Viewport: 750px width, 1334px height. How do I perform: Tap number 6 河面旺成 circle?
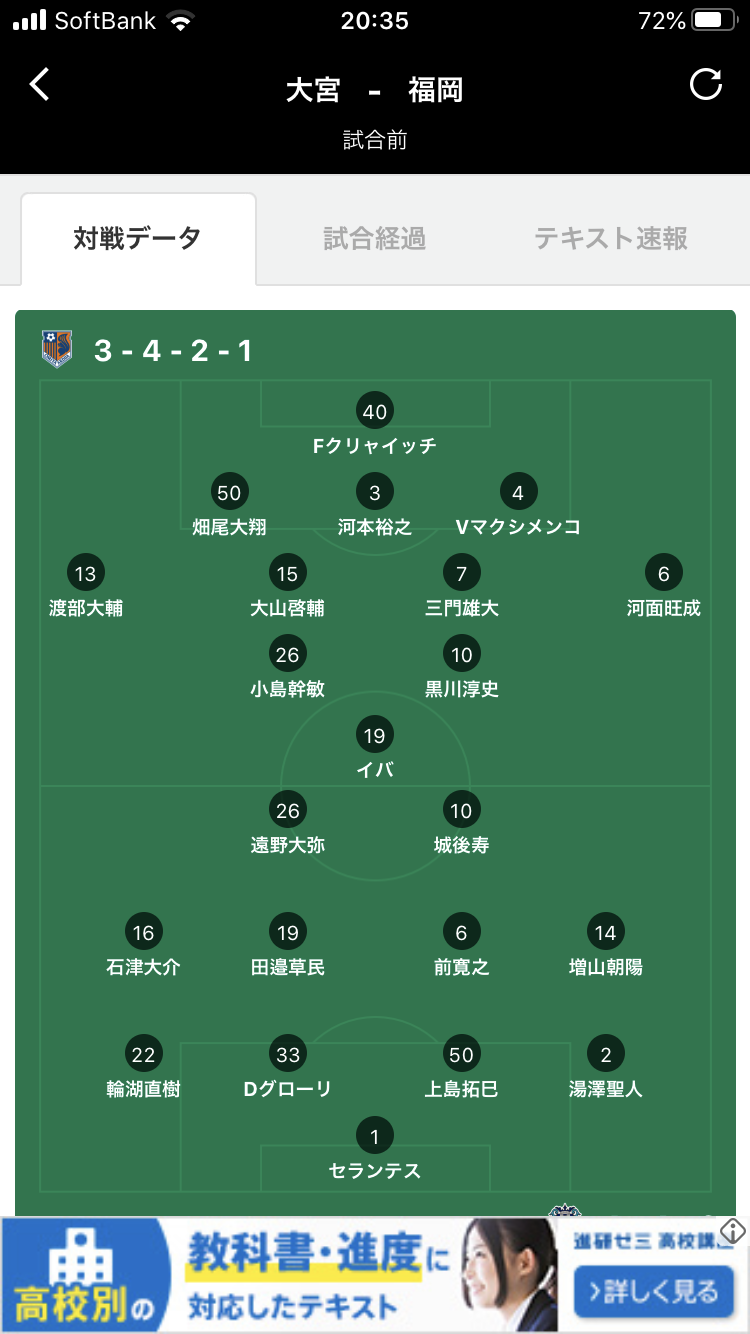pos(663,574)
